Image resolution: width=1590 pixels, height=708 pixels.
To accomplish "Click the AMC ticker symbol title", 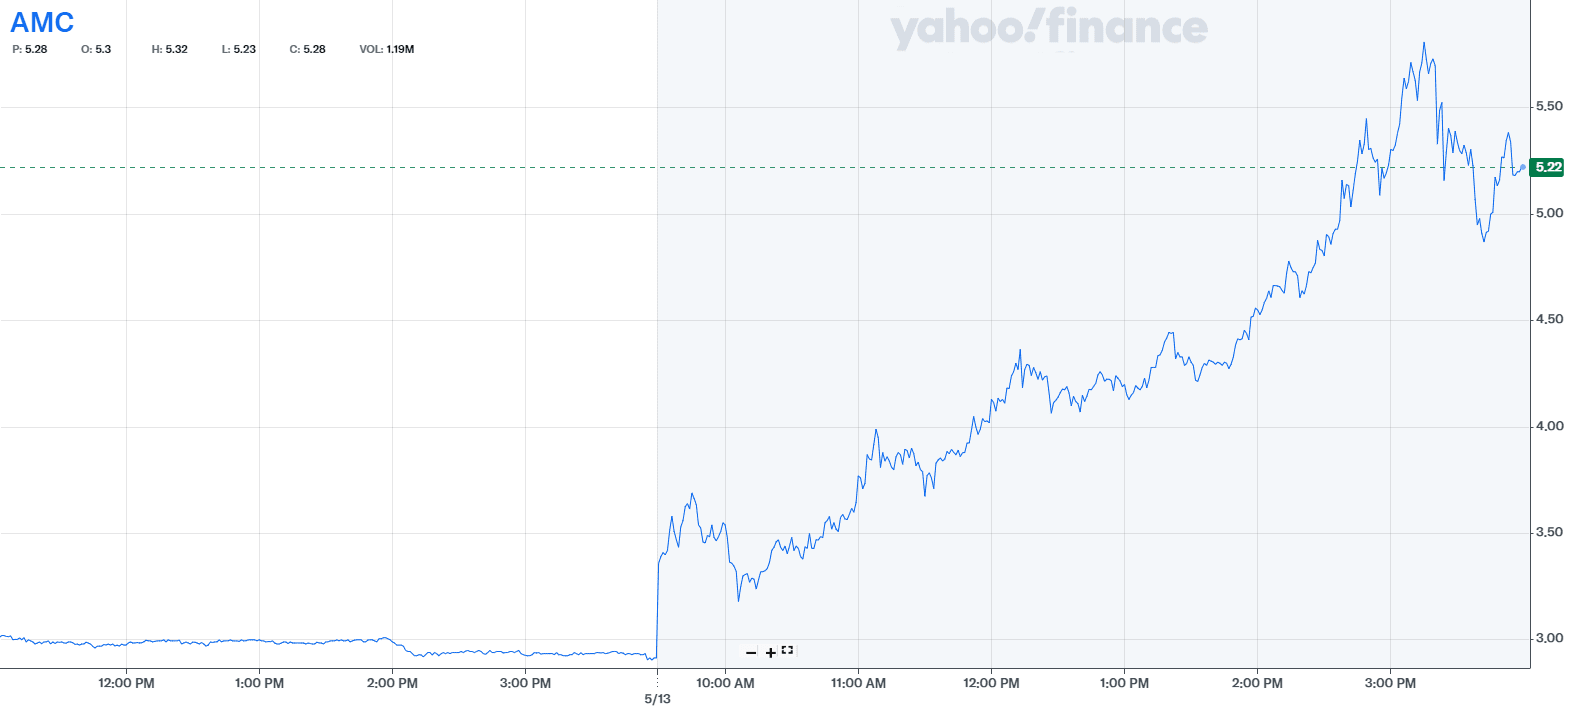I will click(x=42, y=22).
